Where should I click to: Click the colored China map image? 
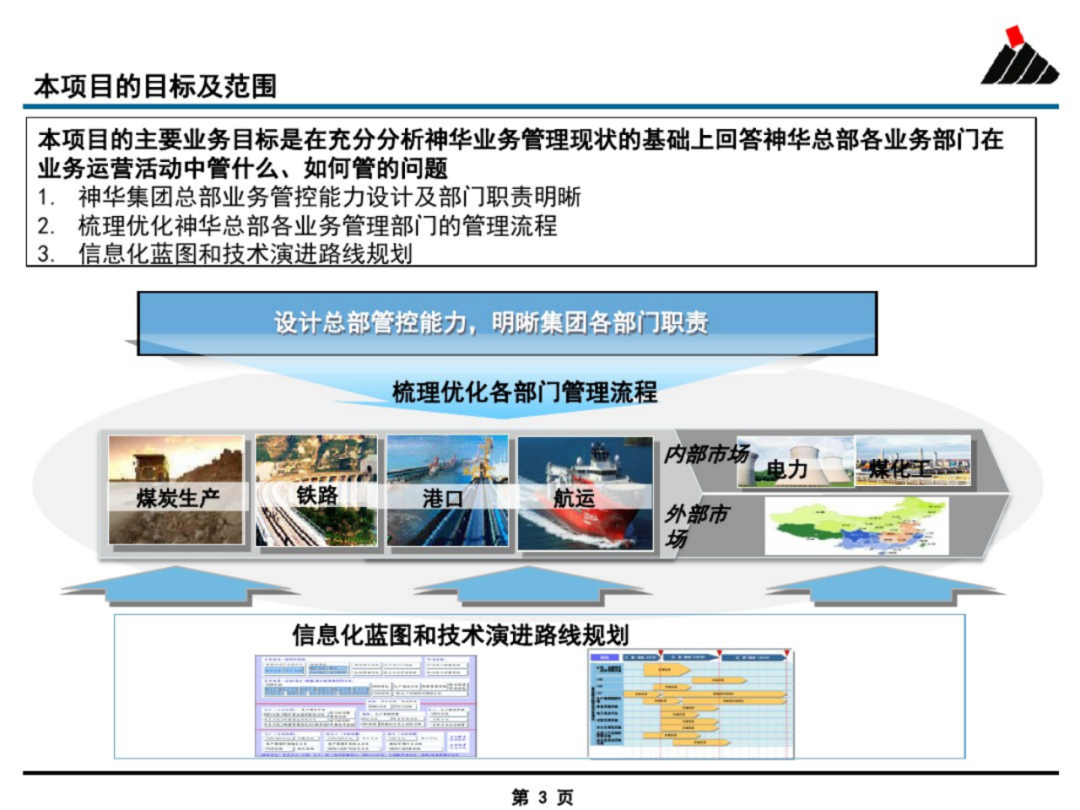857,526
